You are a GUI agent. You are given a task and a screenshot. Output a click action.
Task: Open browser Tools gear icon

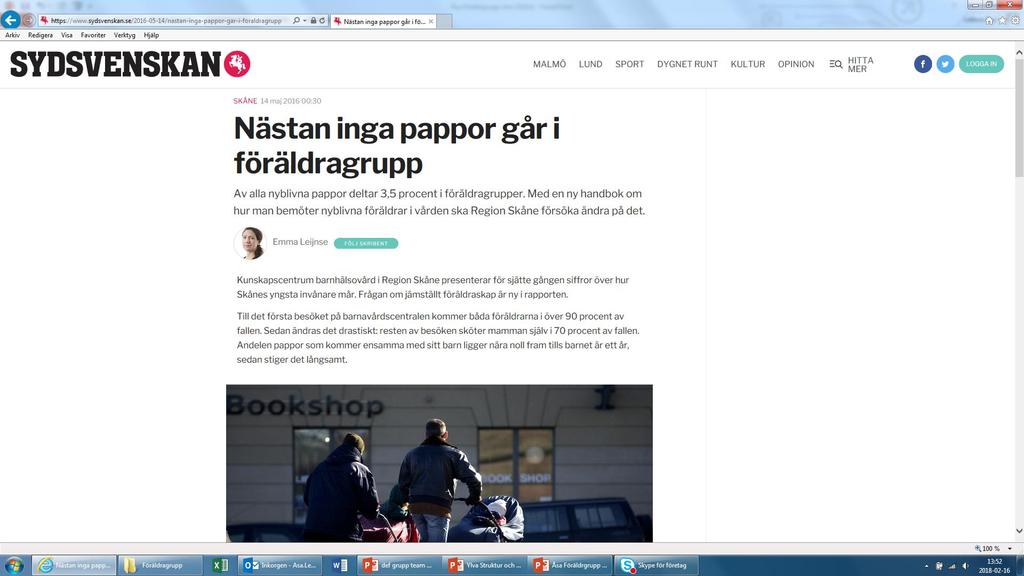coord(1015,21)
